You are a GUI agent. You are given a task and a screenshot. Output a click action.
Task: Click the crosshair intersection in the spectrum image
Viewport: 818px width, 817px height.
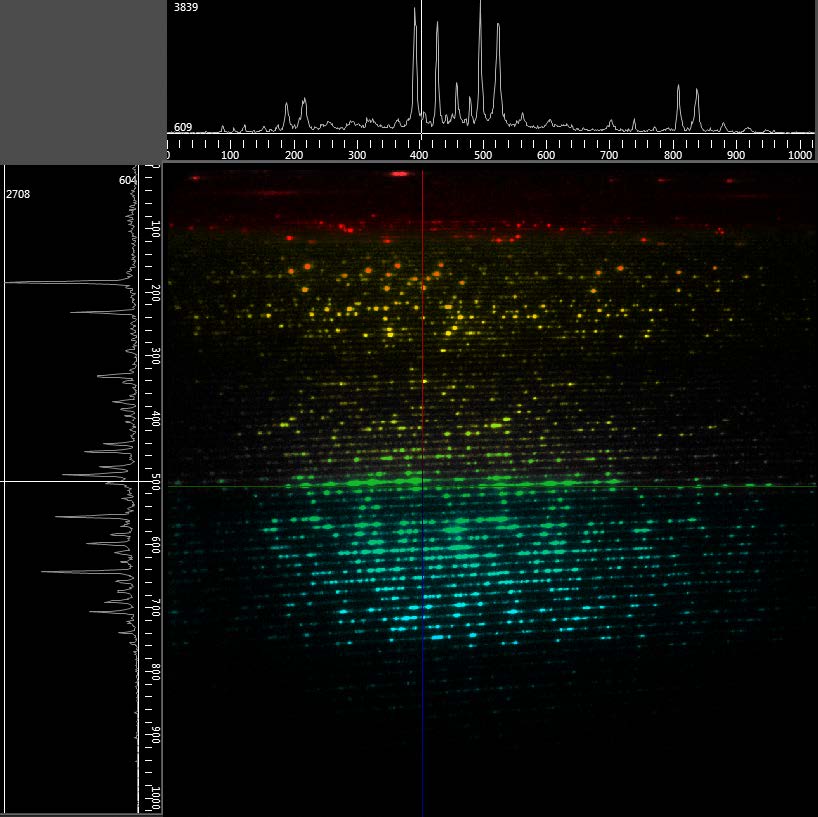(x=423, y=486)
